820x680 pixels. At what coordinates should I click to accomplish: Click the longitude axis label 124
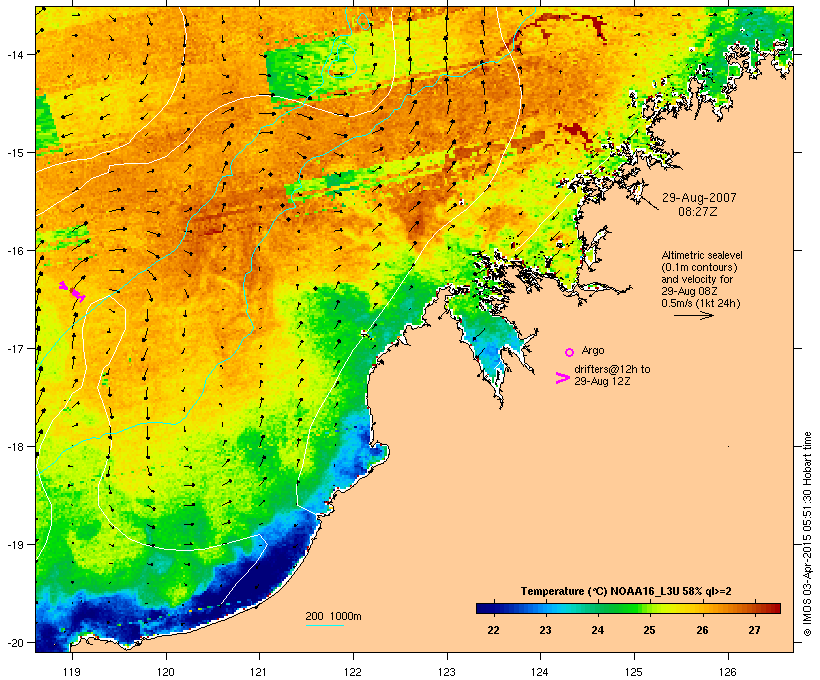tap(541, 672)
